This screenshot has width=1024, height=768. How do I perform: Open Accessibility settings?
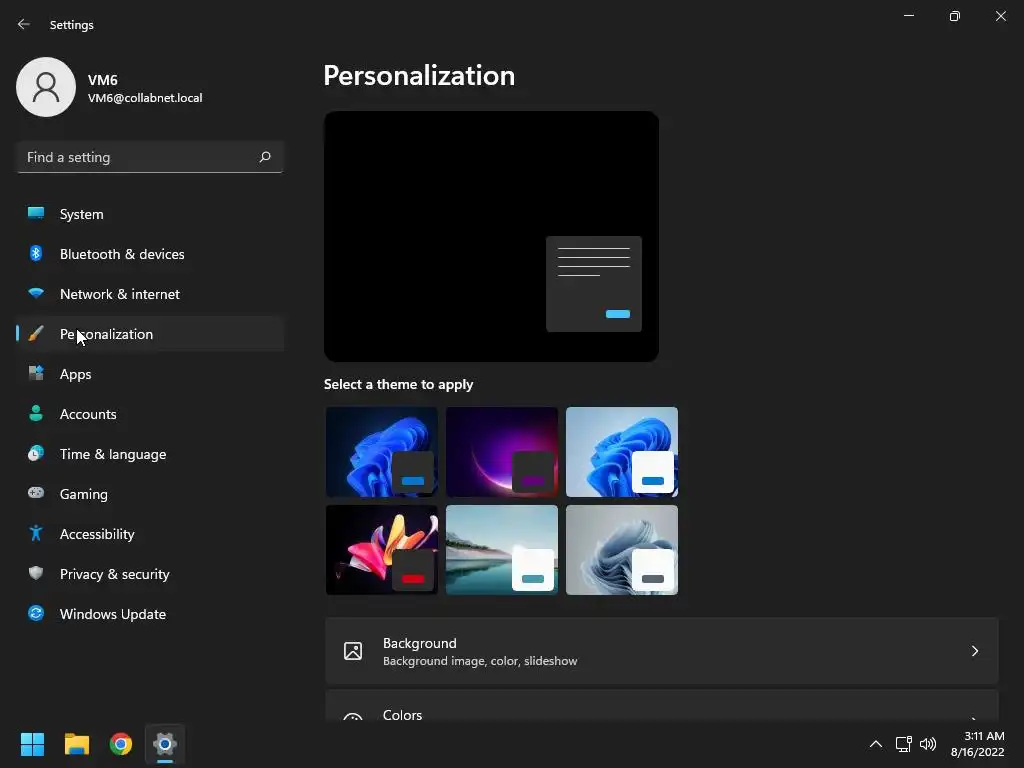pos(150,534)
